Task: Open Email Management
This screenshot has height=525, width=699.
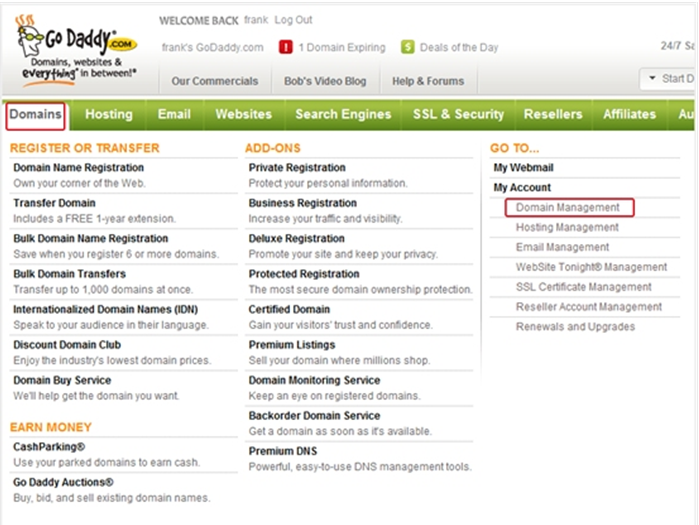Action: [x=563, y=247]
